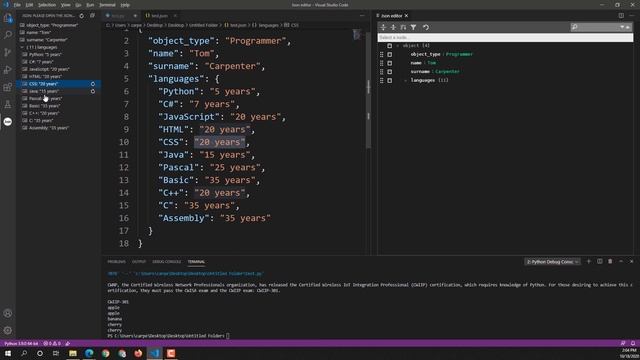The height and width of the screenshot is (360, 640).
Task: Open Microsoft Edge from taskbar
Action: point(89,353)
